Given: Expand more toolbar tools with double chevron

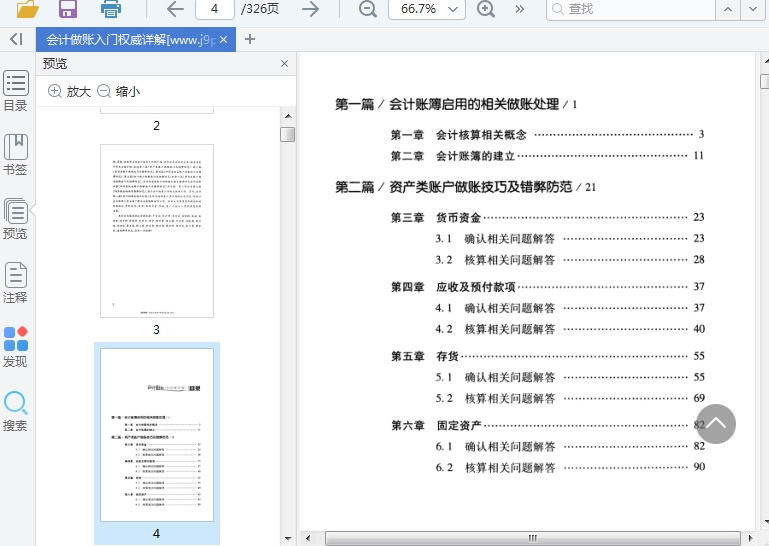Looking at the screenshot, I should 520,9.
